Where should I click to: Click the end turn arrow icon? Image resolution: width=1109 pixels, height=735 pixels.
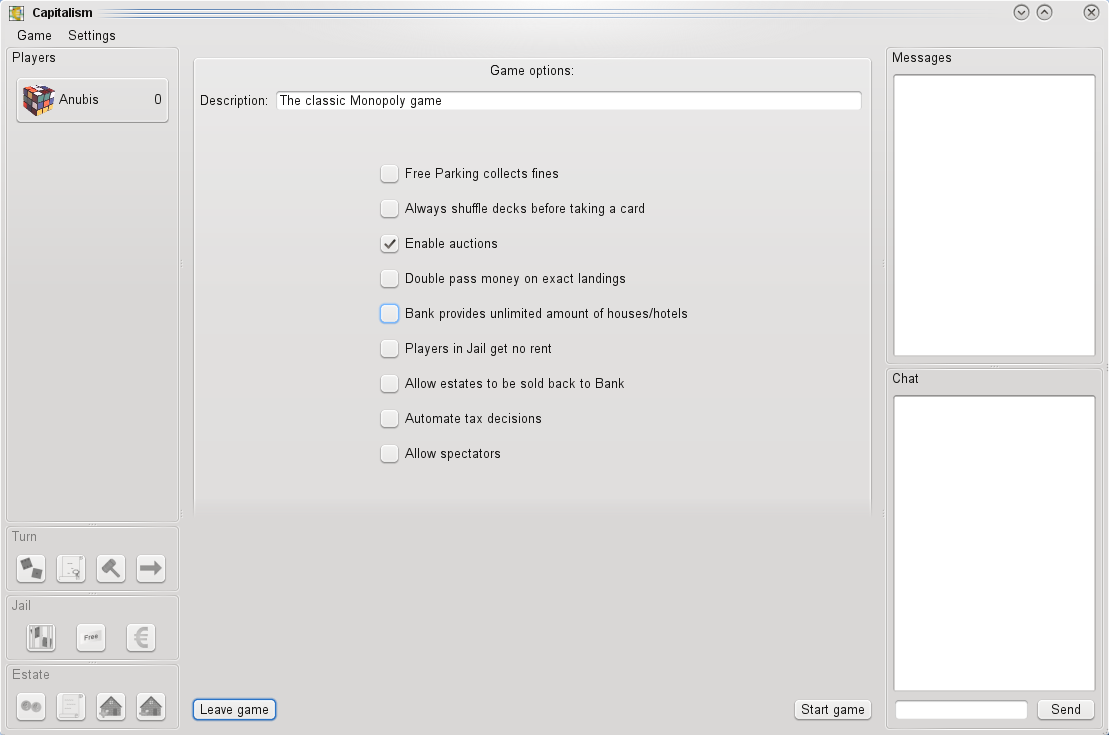151,568
